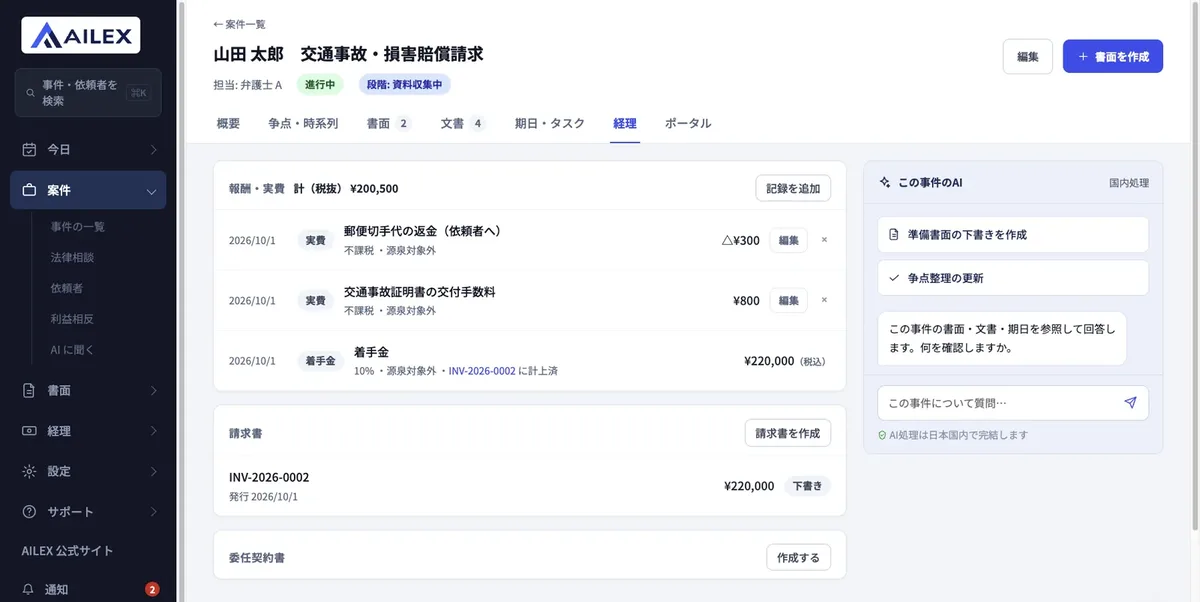Click the search magnifier icon in sidebar
Image resolution: width=1200 pixels, height=602 pixels.
pos(30,93)
